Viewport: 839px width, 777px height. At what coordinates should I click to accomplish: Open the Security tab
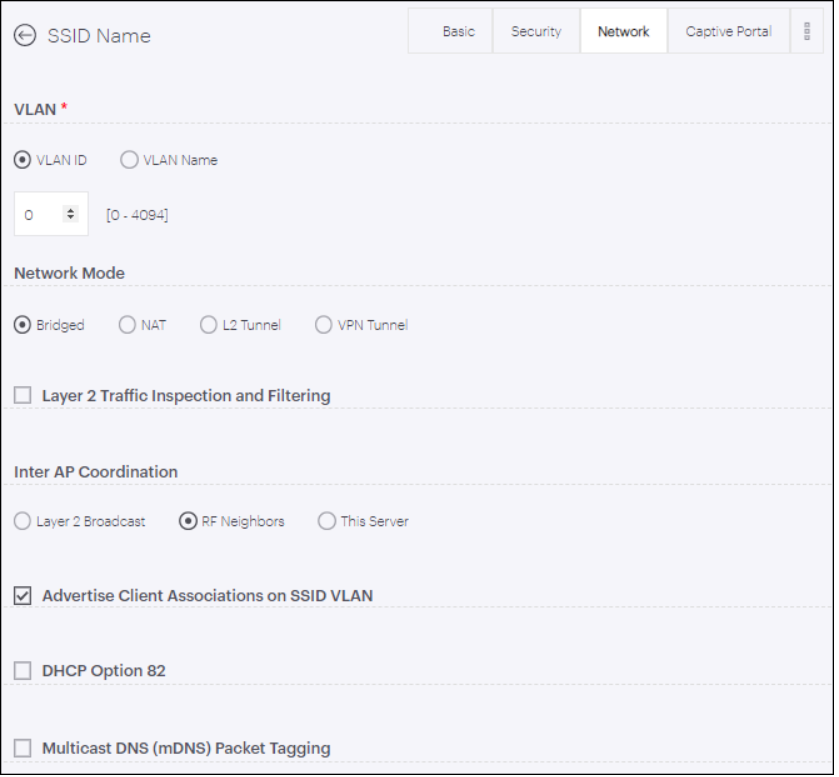click(x=535, y=31)
